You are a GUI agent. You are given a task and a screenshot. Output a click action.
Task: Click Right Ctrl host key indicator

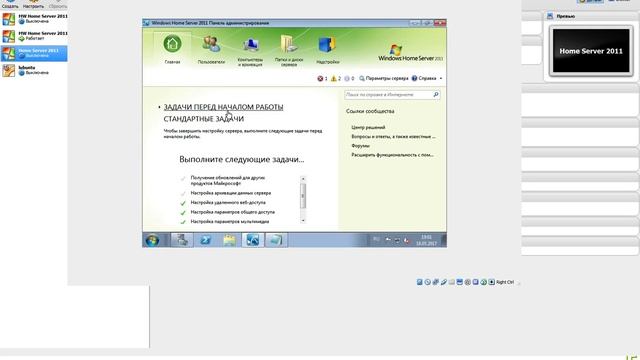click(x=505, y=282)
